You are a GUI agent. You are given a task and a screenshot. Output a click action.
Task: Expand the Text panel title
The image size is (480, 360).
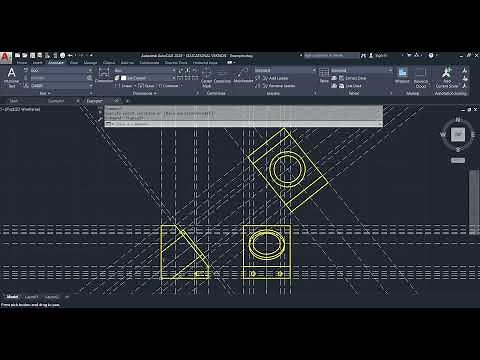(x=45, y=93)
